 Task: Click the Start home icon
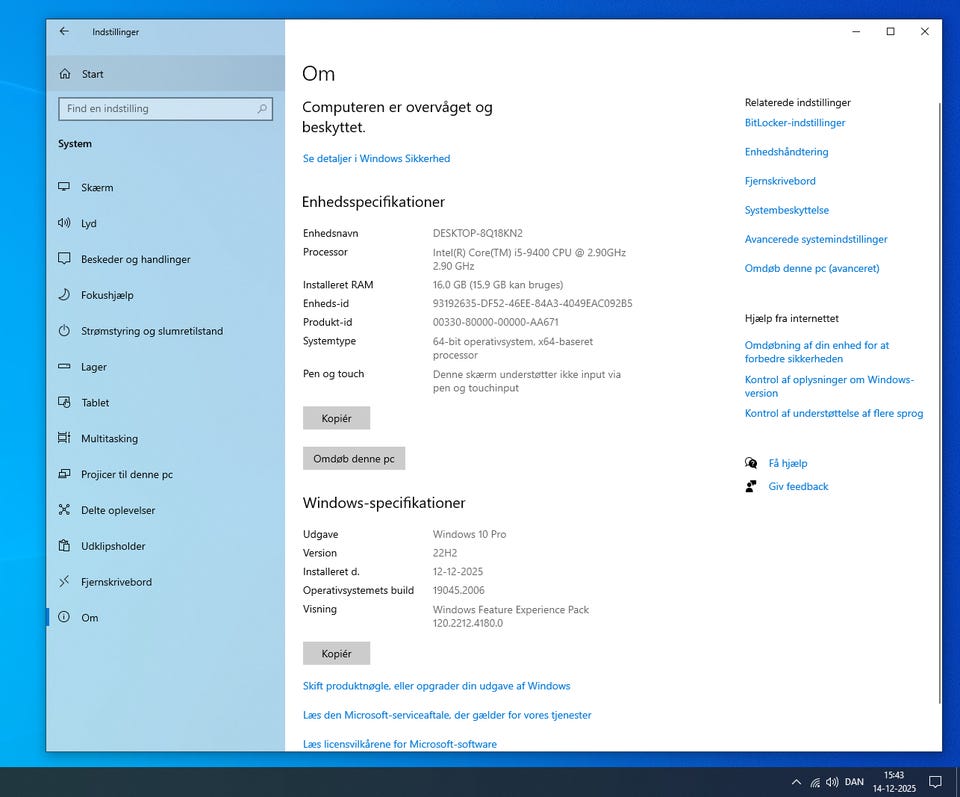(x=65, y=73)
